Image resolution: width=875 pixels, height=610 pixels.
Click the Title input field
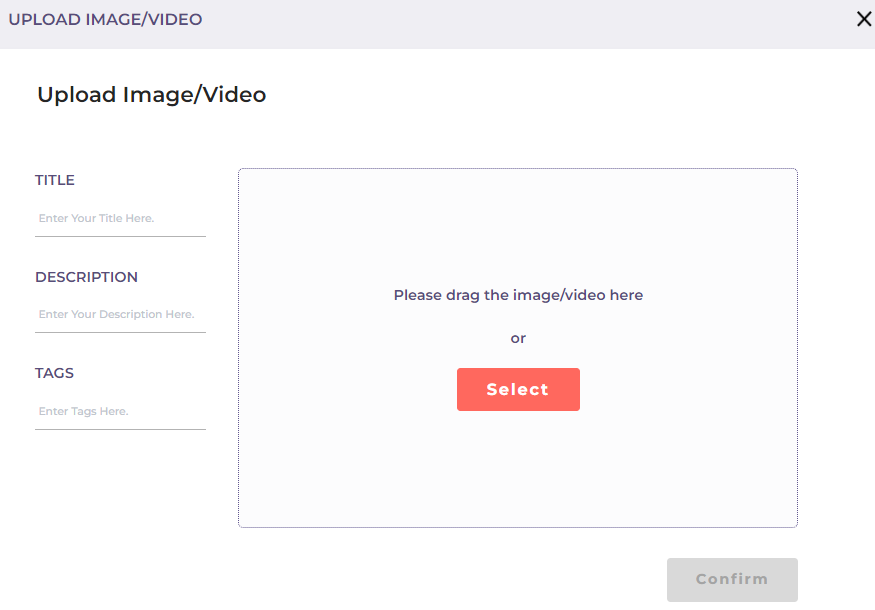pyautogui.click(x=120, y=218)
